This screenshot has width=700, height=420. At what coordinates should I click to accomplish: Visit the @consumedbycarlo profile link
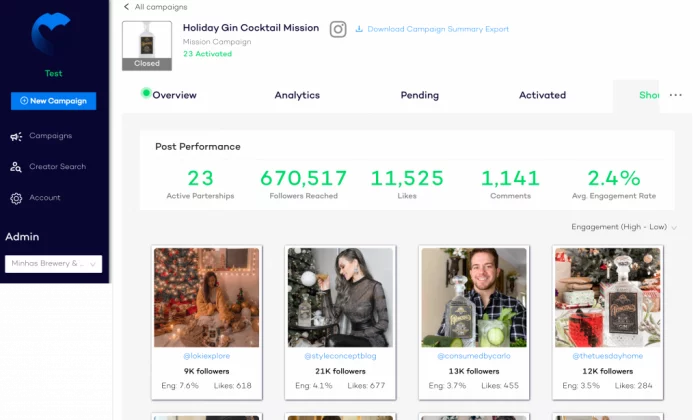474,356
